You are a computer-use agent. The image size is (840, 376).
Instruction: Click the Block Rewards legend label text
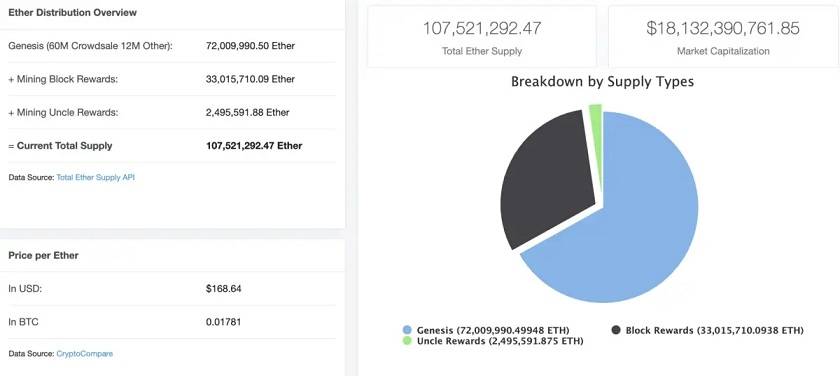[715, 330]
